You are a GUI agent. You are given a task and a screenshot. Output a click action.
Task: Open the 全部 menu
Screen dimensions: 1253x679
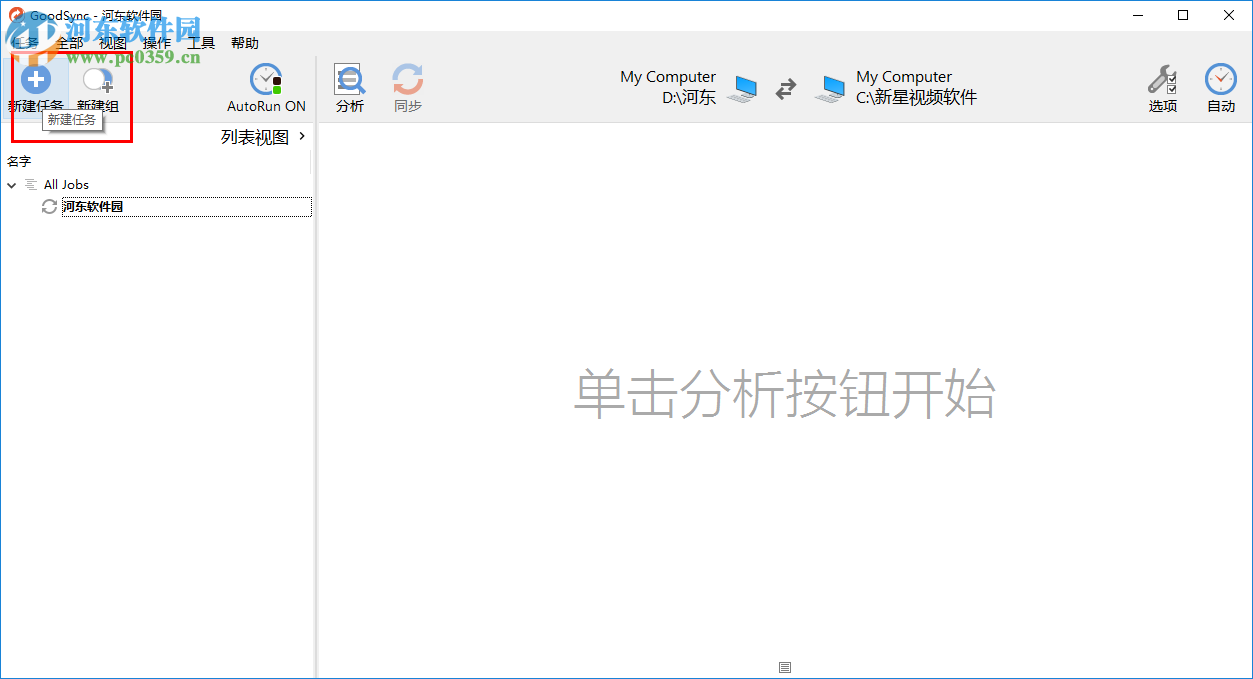pyautogui.click(x=69, y=43)
